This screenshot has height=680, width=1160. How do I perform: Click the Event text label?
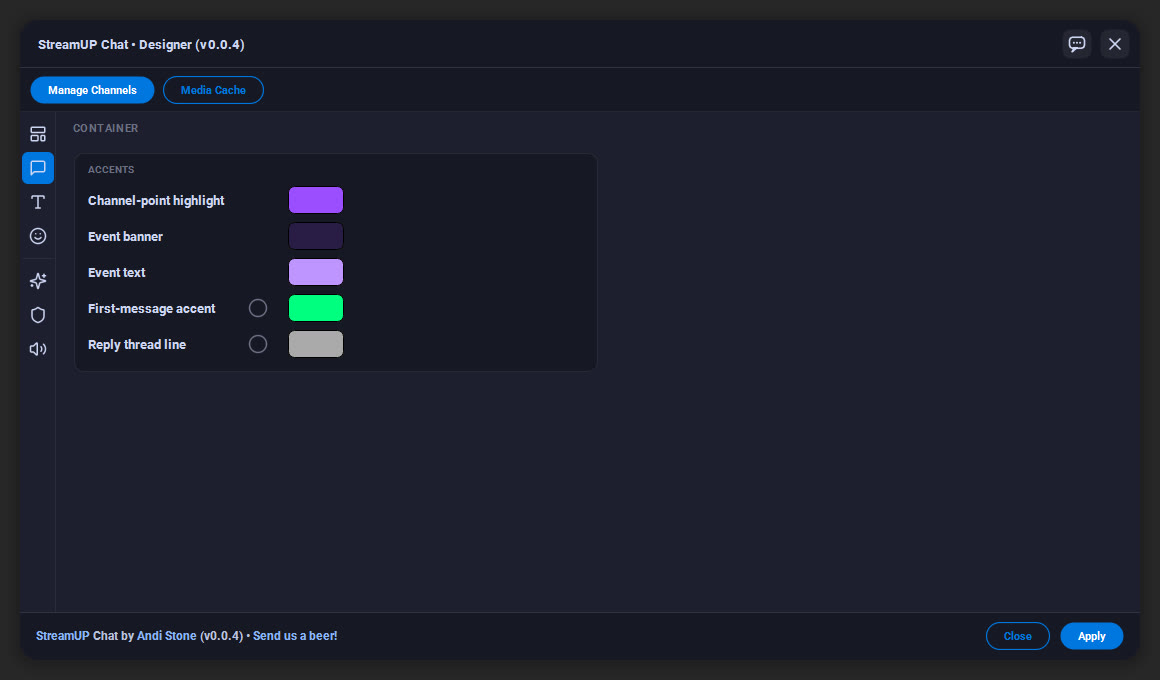point(117,272)
